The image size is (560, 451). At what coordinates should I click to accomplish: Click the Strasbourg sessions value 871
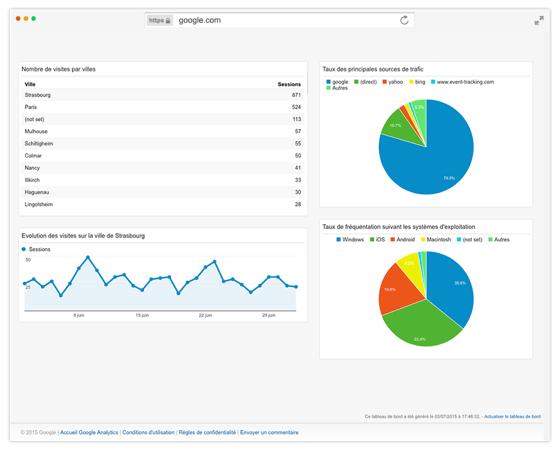point(296,95)
